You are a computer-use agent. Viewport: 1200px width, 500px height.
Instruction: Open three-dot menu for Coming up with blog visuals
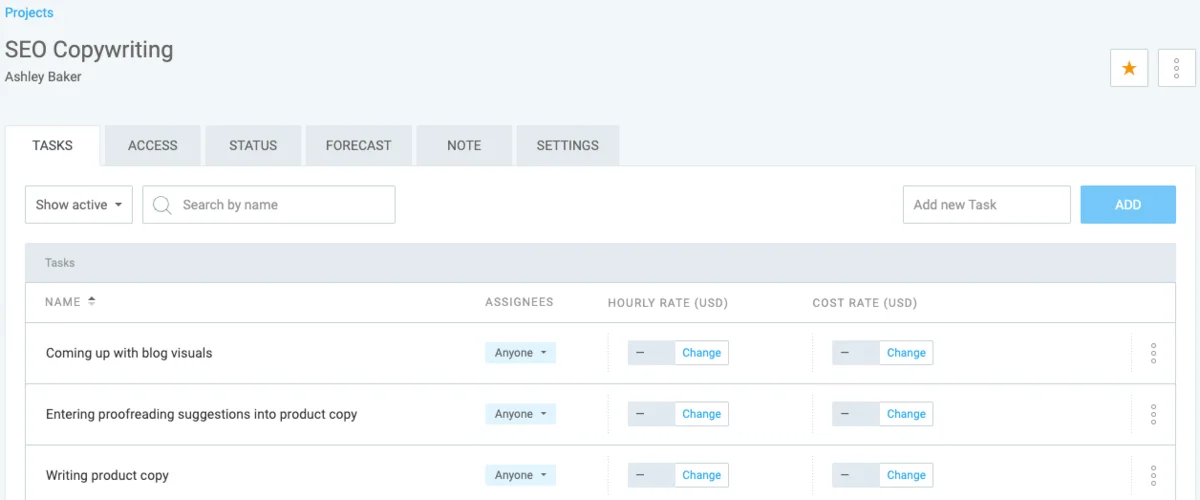click(x=1153, y=353)
